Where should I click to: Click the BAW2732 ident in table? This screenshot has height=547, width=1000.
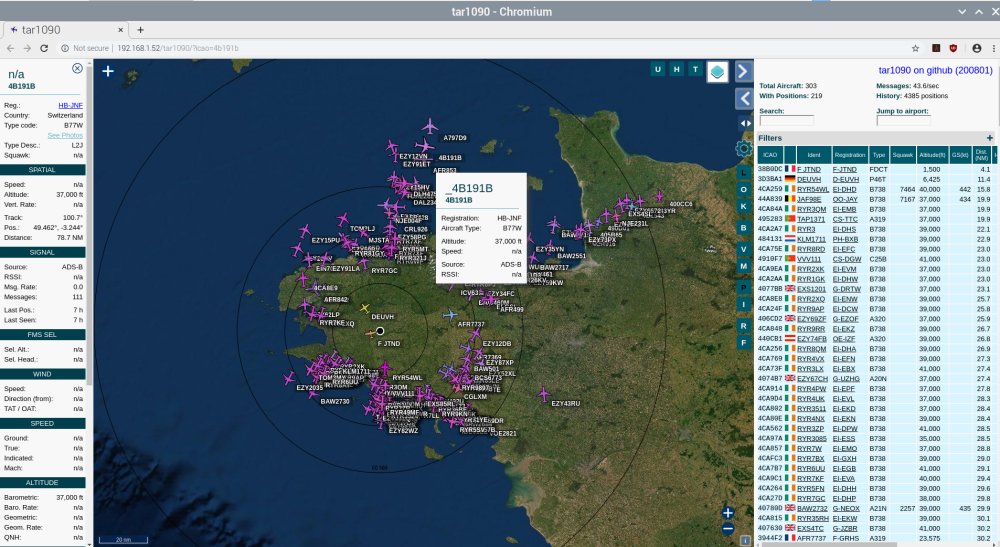(x=811, y=508)
